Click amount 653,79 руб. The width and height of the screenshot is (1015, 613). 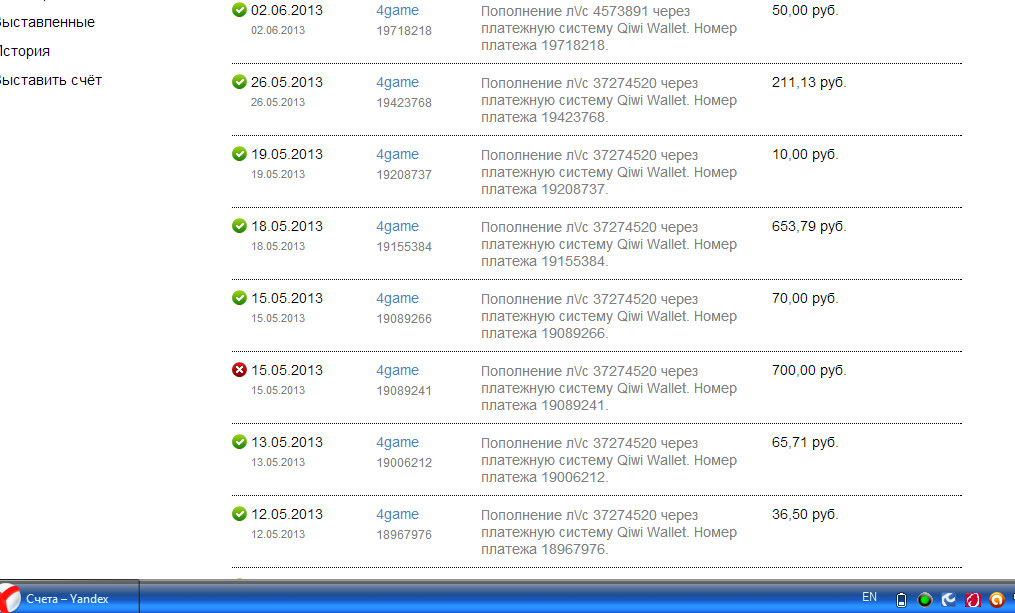pos(809,226)
